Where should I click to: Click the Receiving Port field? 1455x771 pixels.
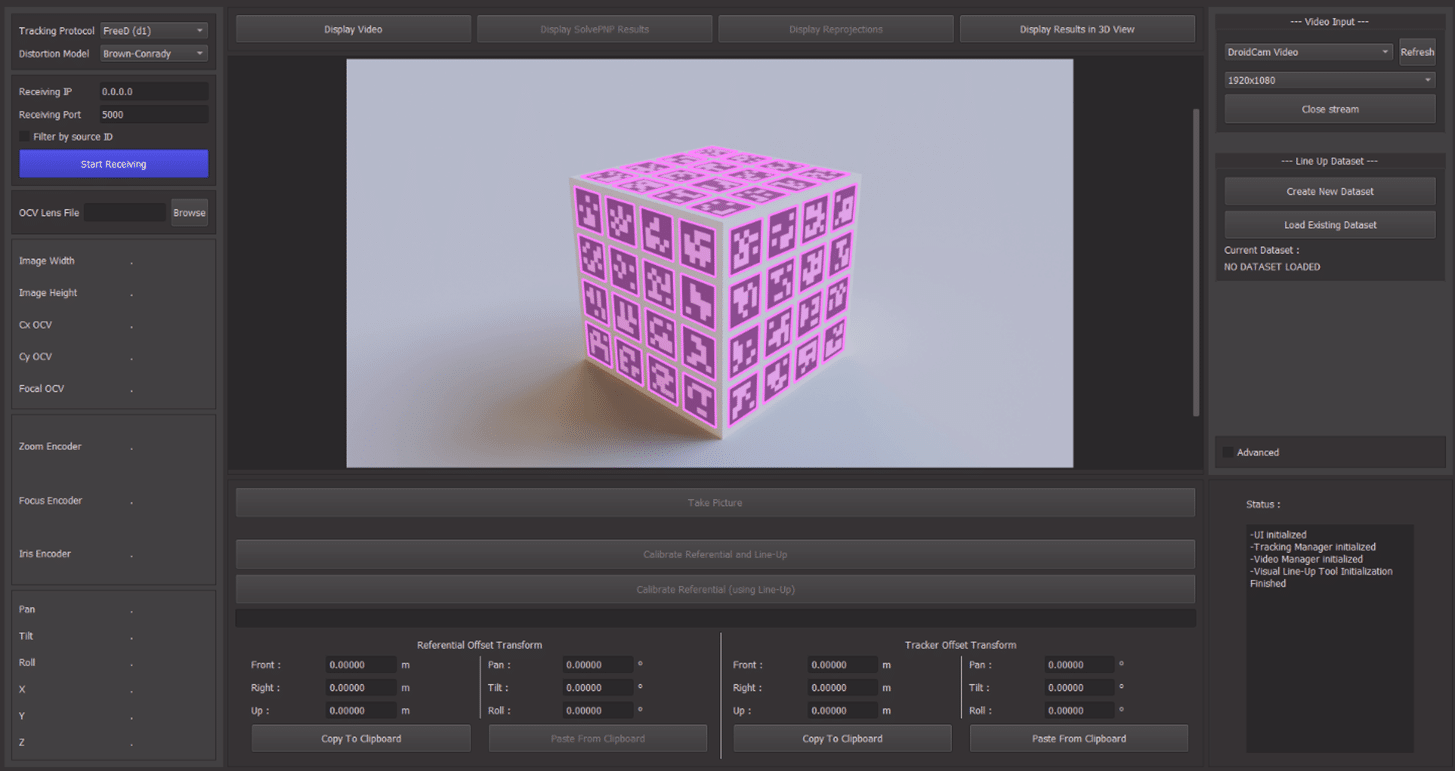153,115
